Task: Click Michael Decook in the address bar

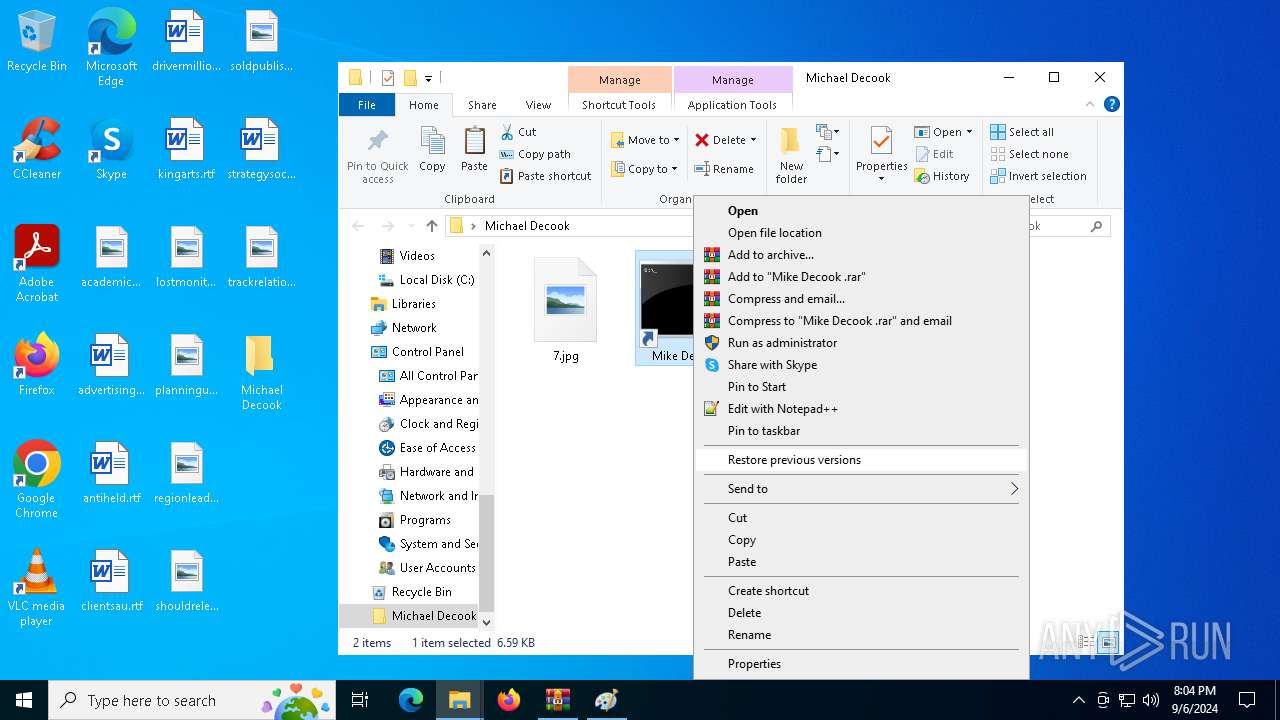Action: [527, 226]
